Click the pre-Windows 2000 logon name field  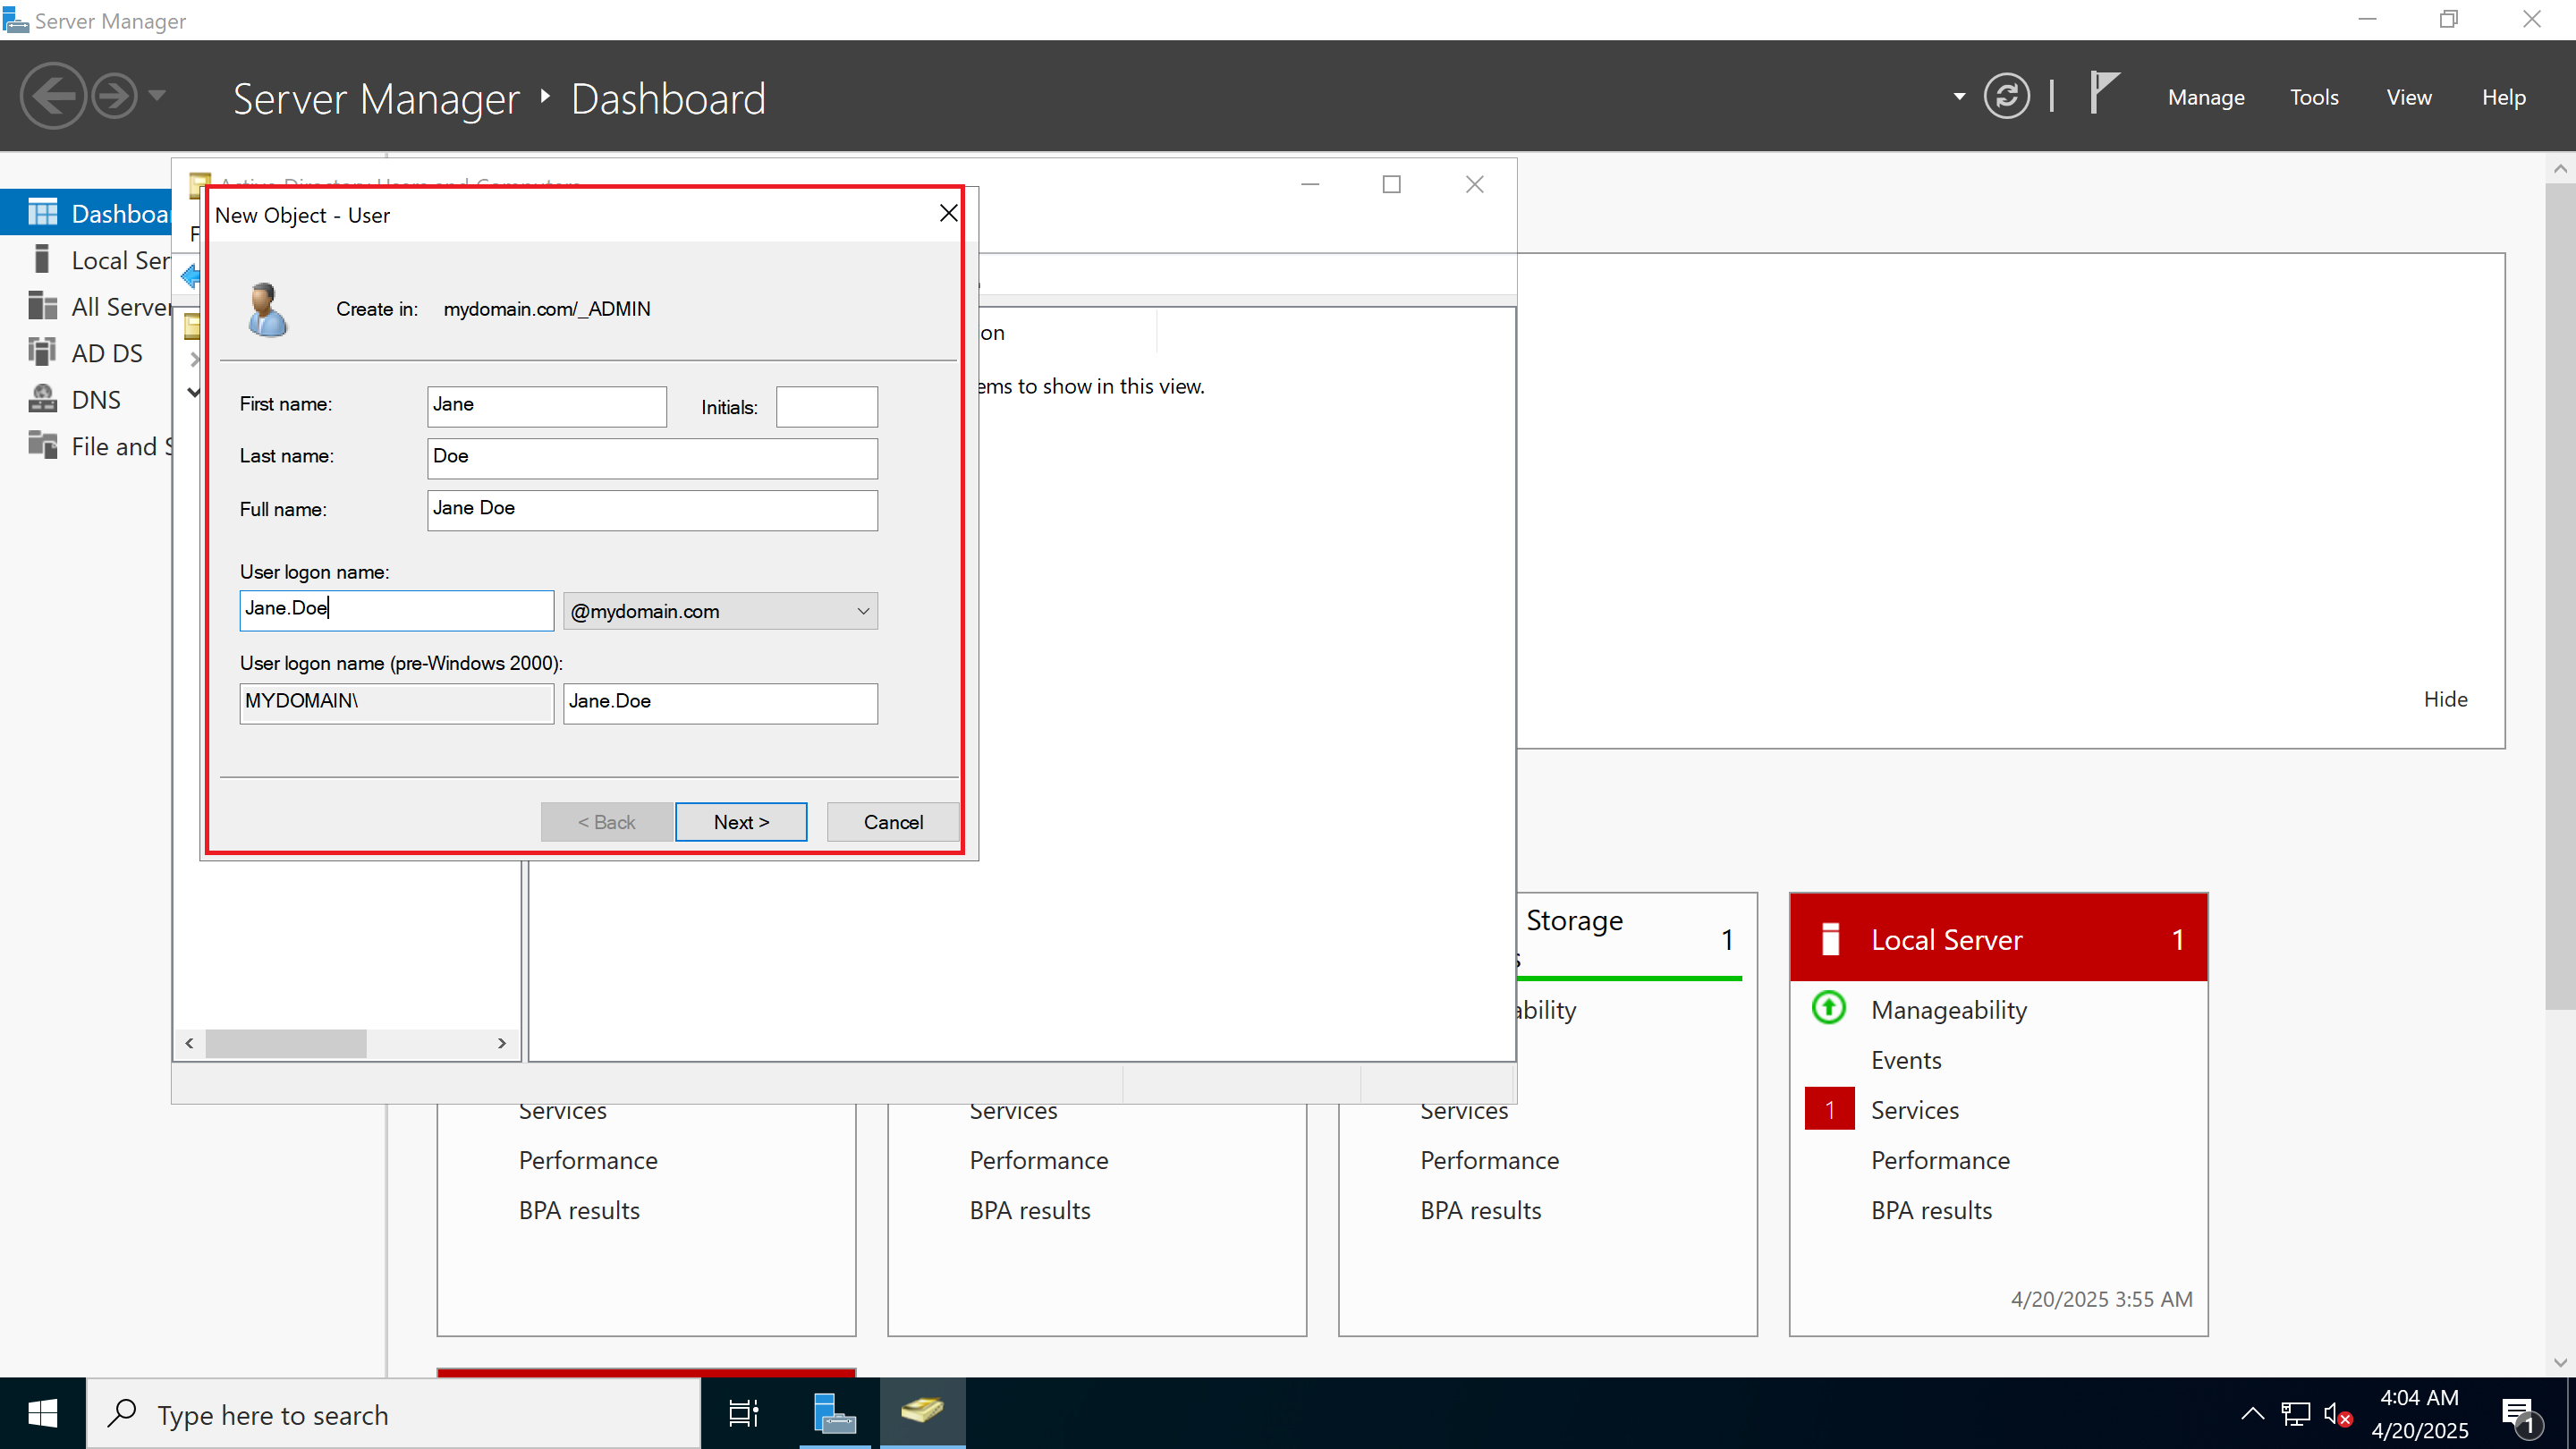point(720,703)
